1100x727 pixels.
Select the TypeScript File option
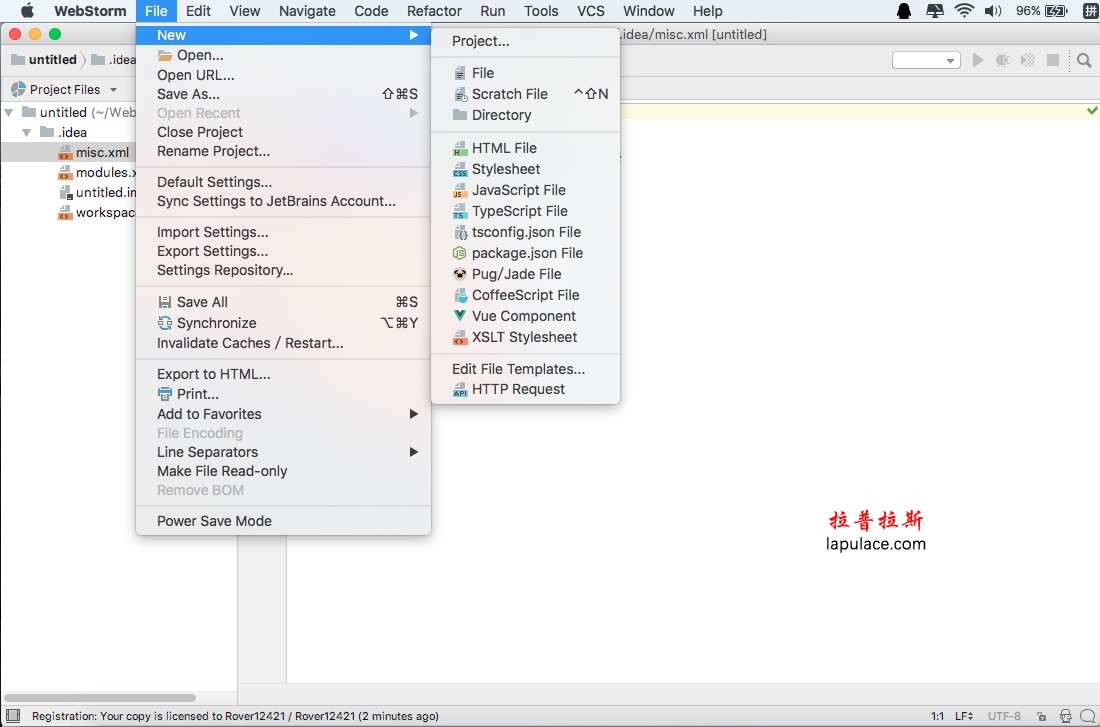tap(525, 211)
